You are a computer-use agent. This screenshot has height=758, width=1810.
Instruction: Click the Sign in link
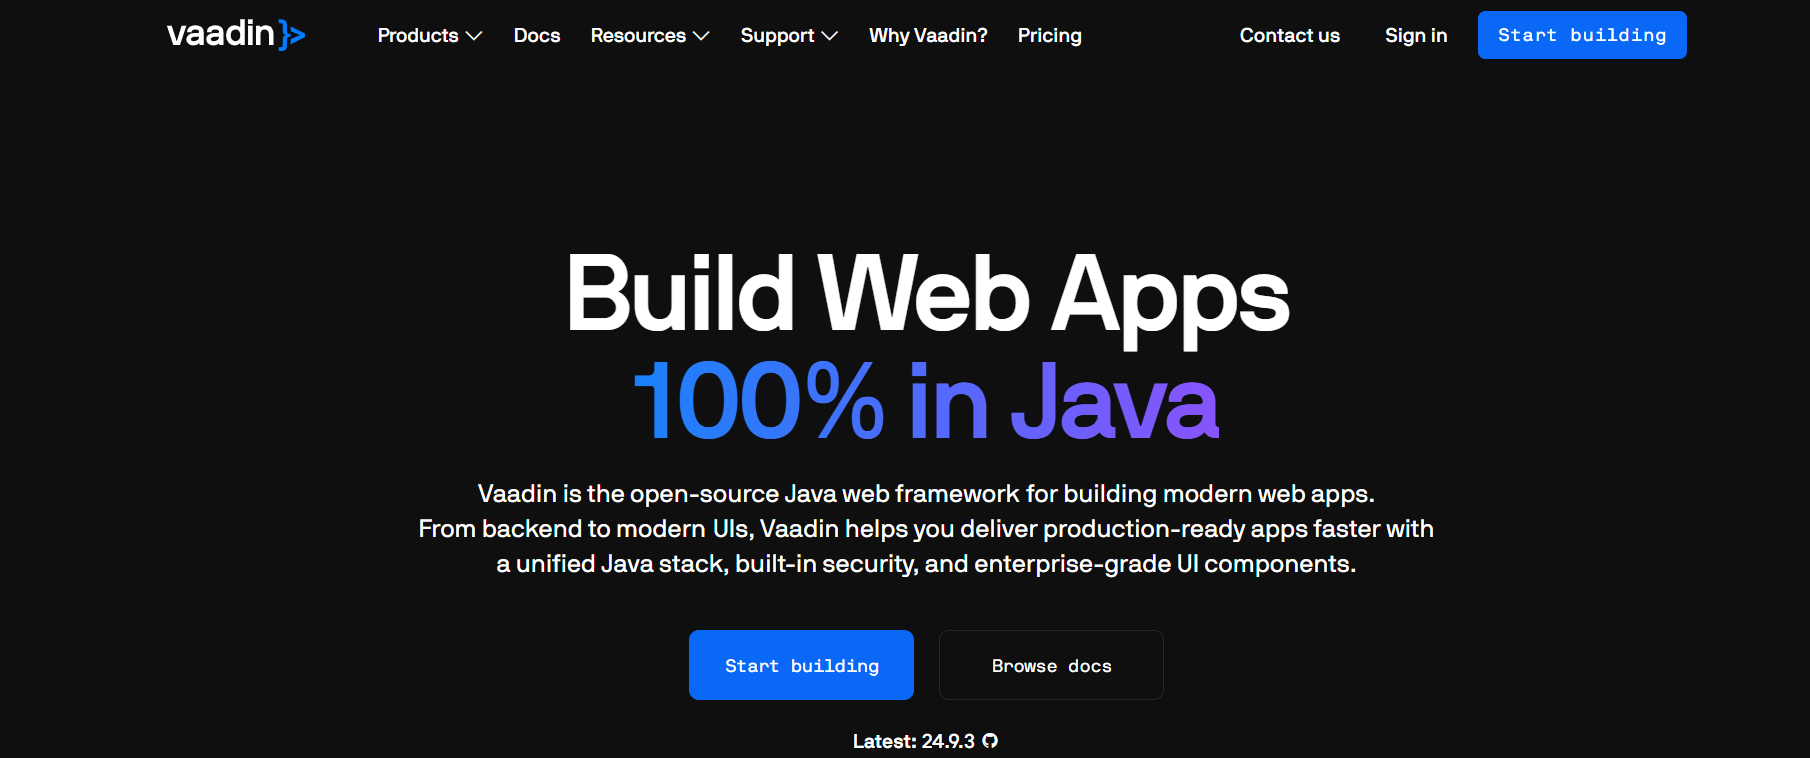1415,36
